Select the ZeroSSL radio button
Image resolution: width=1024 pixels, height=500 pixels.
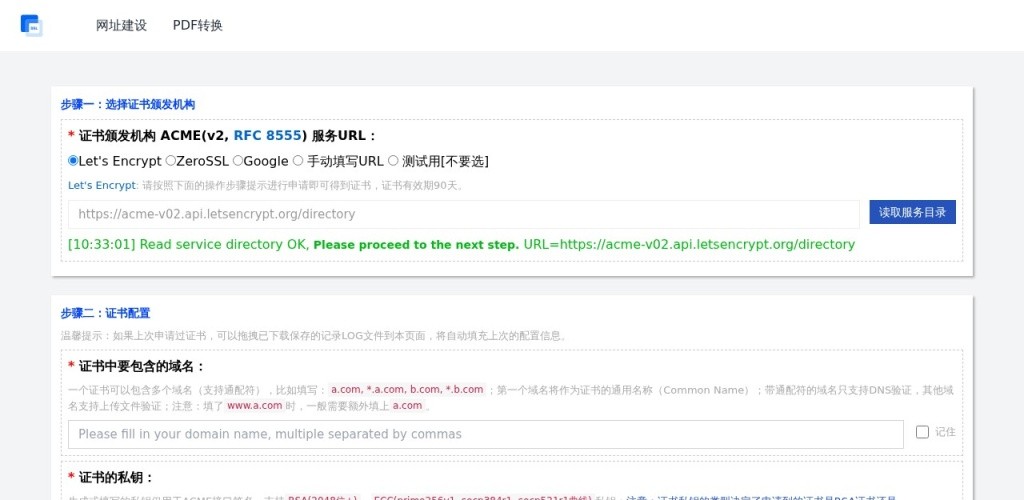[x=171, y=161]
